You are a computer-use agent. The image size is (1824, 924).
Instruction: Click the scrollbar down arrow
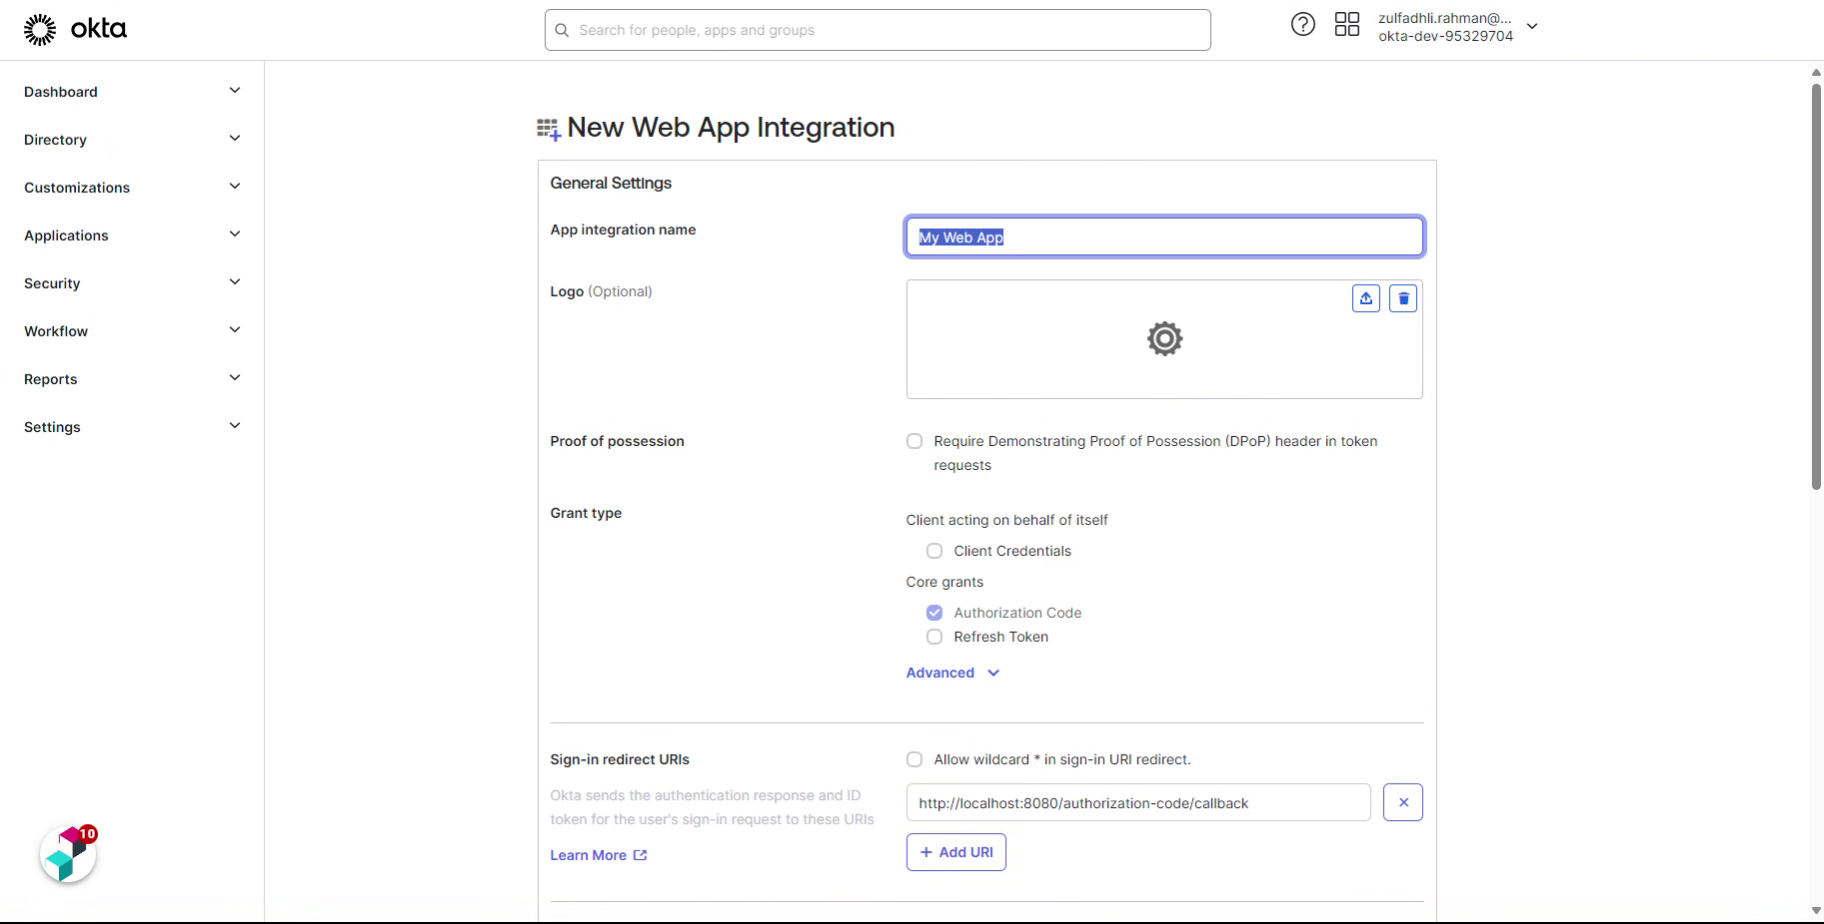pyautogui.click(x=1816, y=911)
